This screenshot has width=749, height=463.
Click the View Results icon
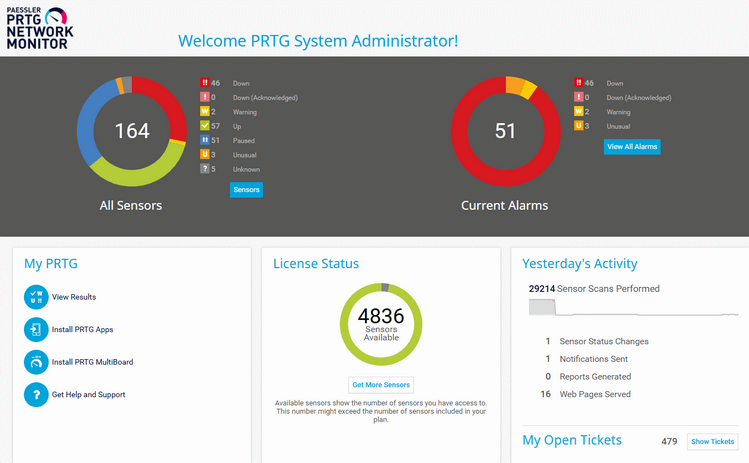[x=35, y=297]
